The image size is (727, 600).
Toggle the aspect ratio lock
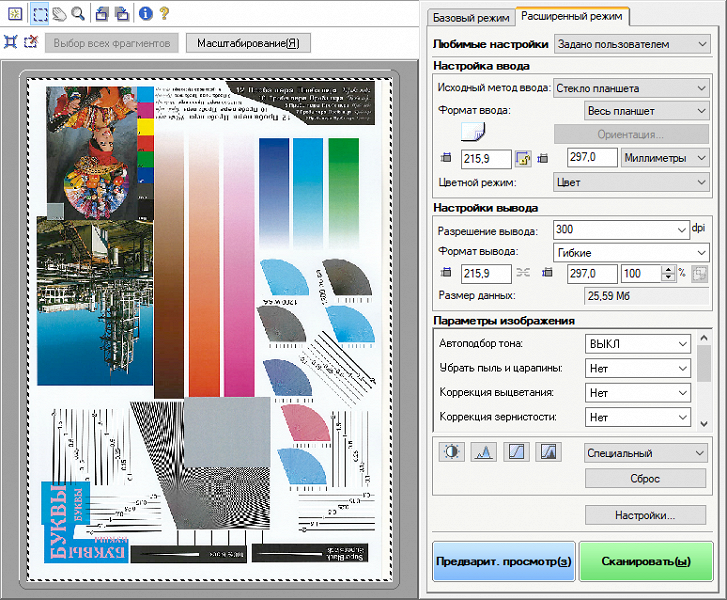pyautogui.click(x=522, y=158)
